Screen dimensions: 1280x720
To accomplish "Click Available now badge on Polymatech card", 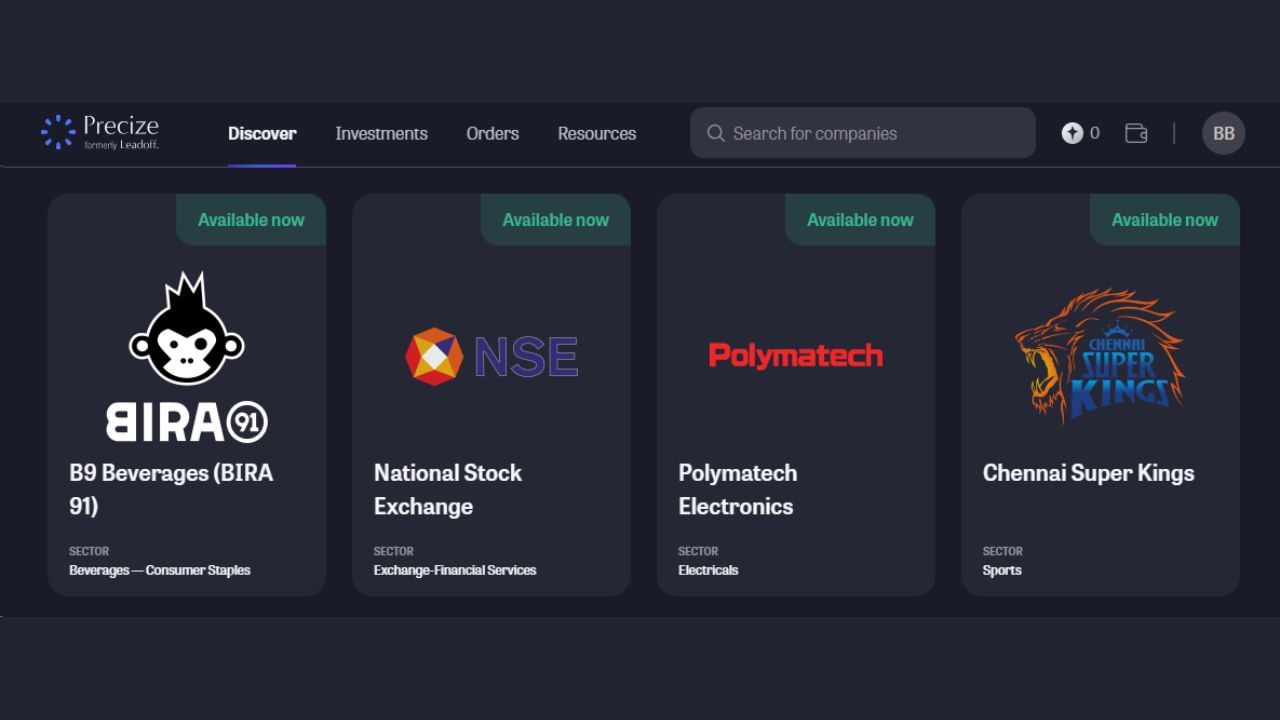I will 860,220.
